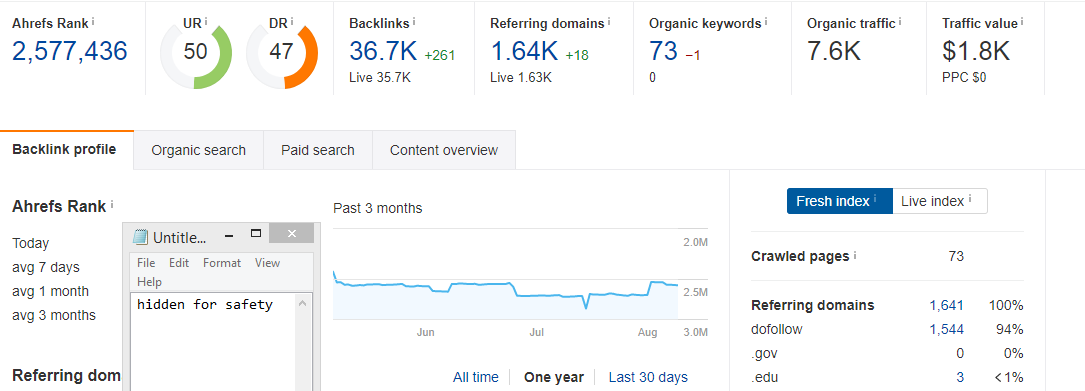The height and width of the screenshot is (391, 1085).
Task: Open Format menu in Notepad
Action: coord(222,263)
